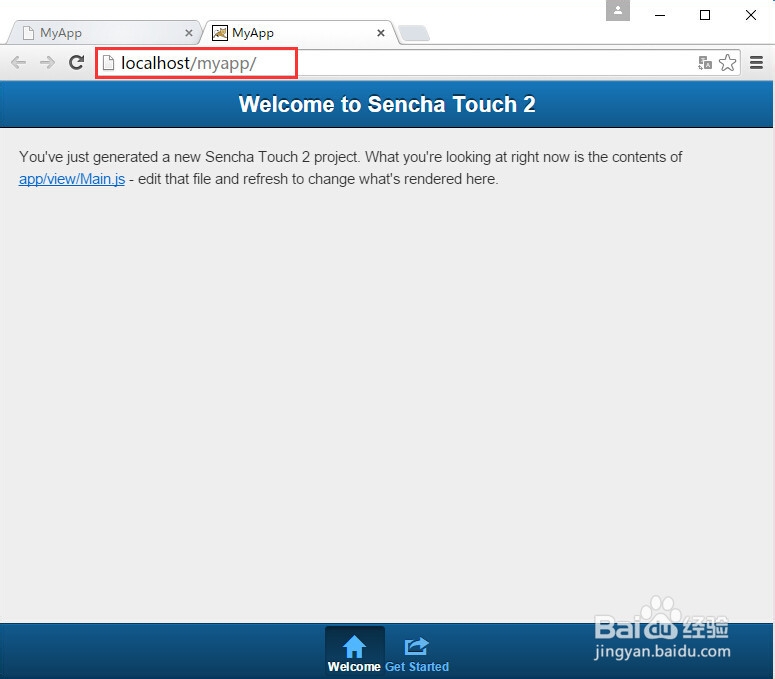Screen dimensions: 775x679
Task: Open a new browser tab
Action: 414,33
